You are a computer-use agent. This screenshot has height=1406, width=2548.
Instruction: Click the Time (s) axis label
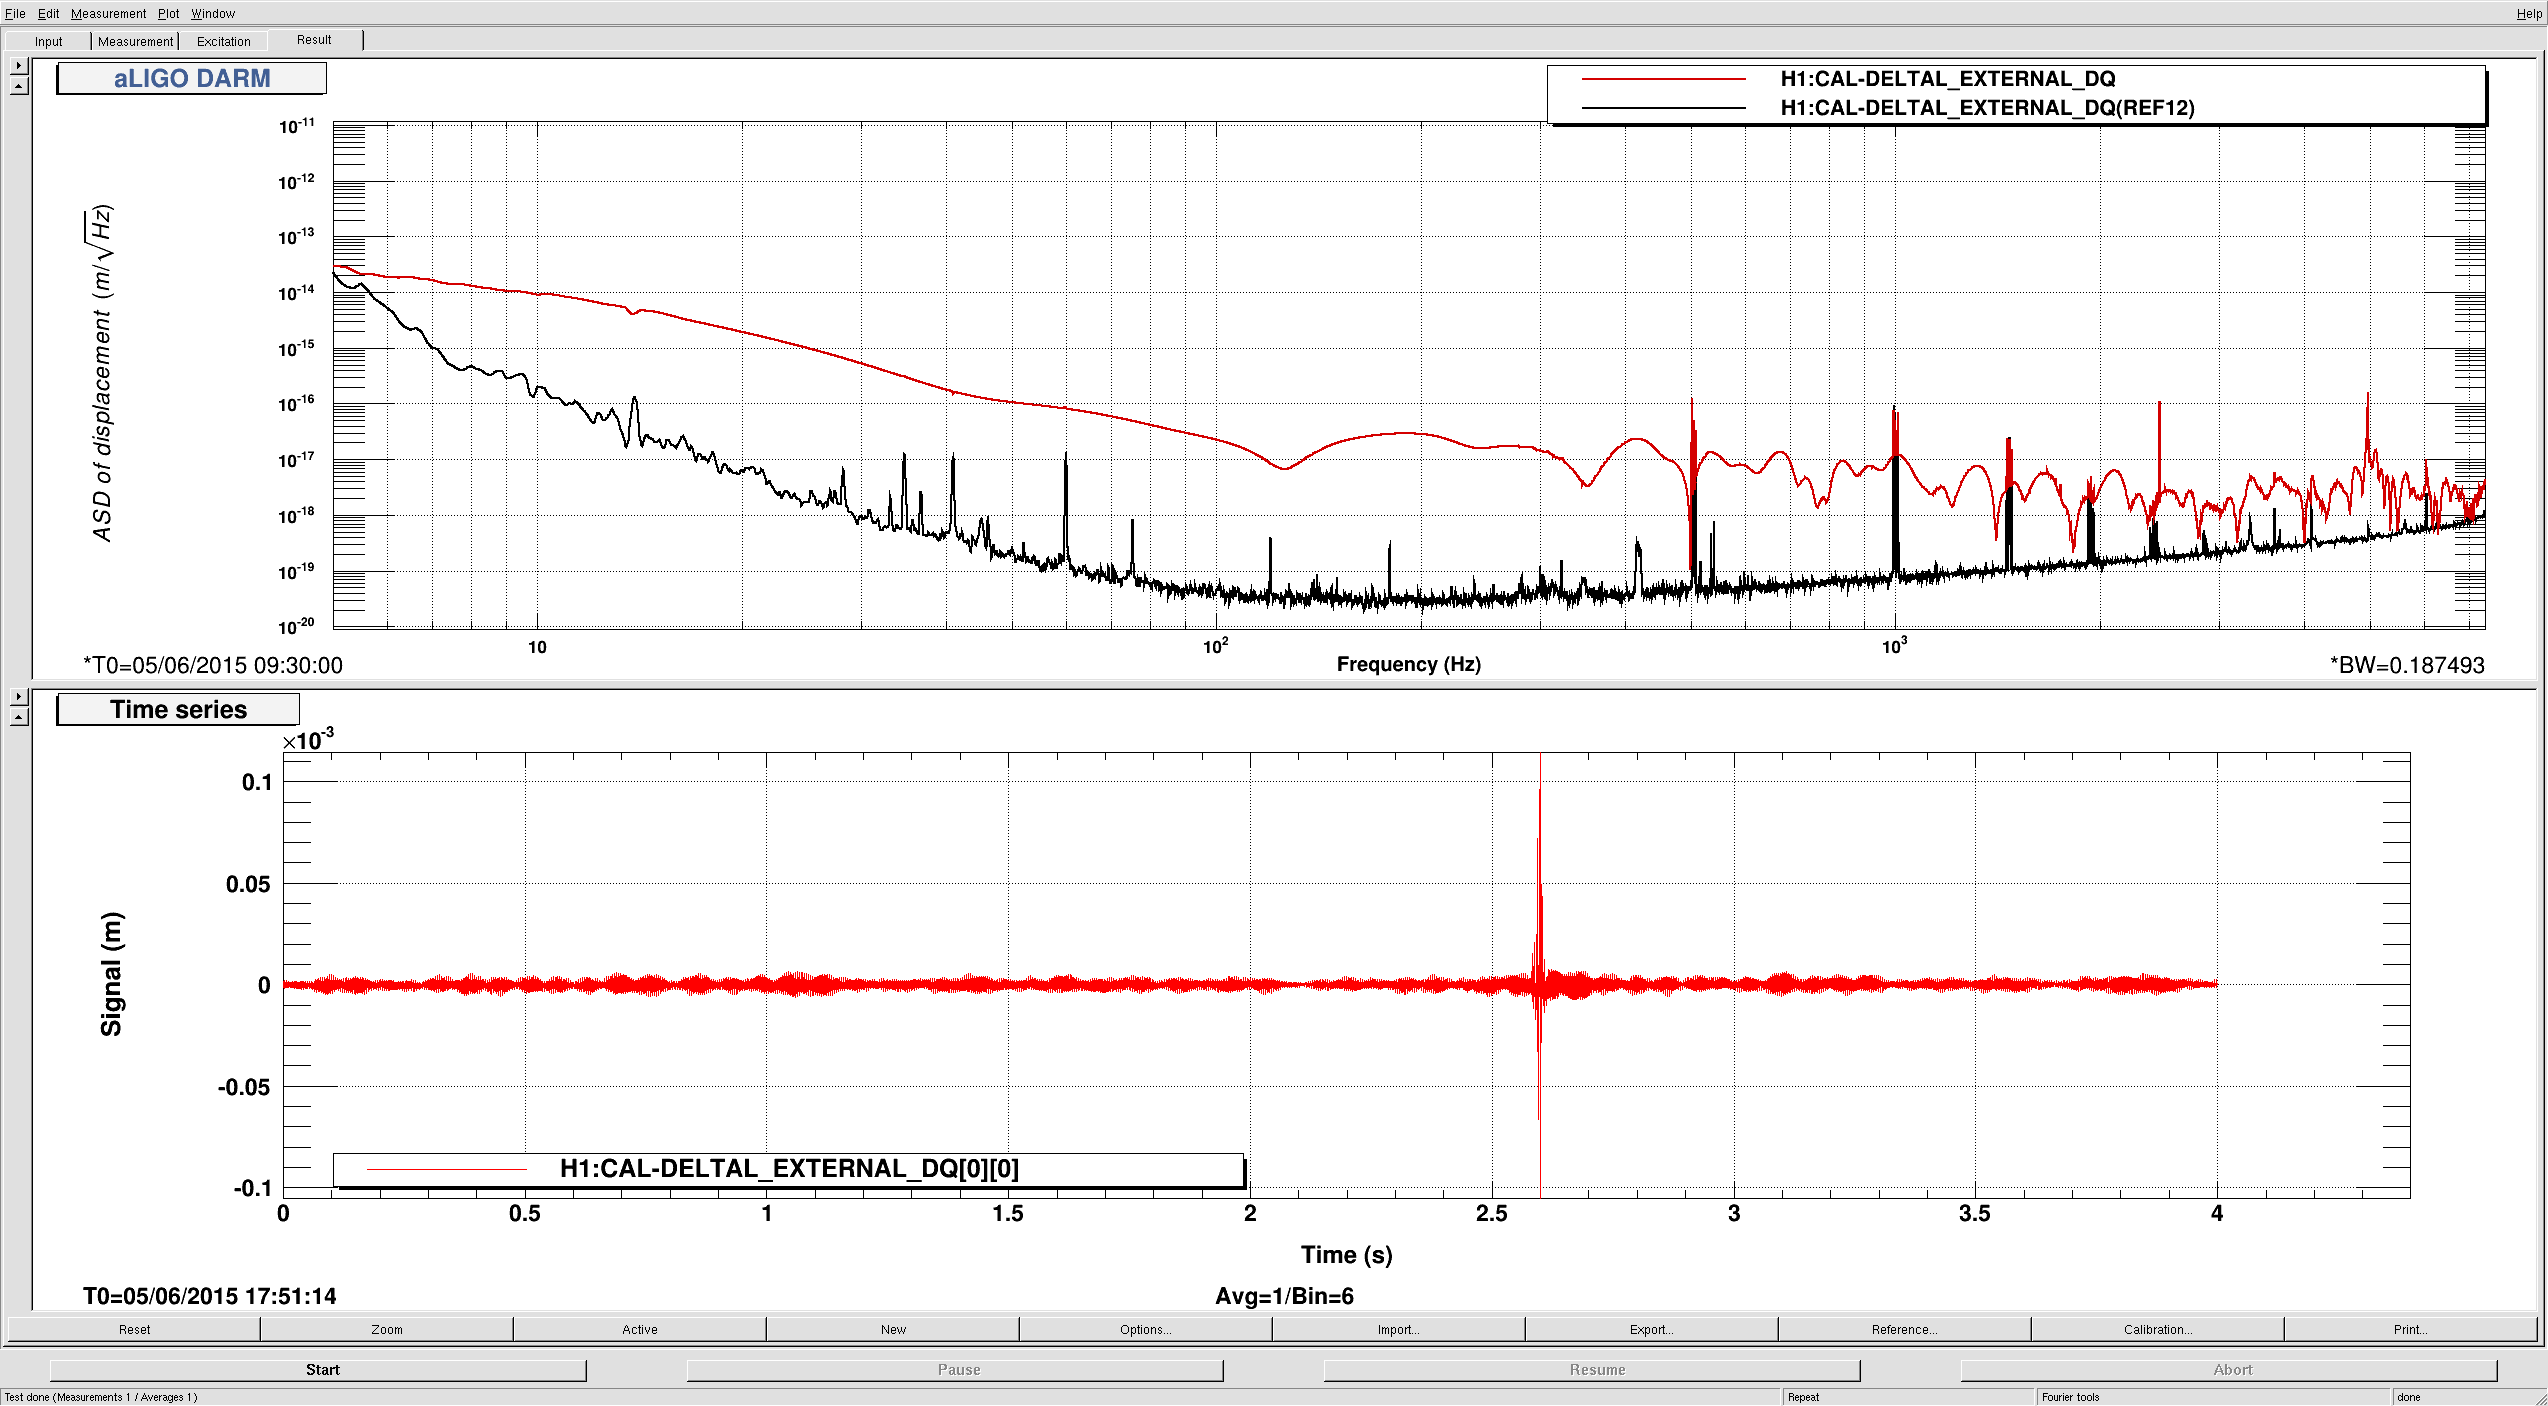pos(1346,1255)
